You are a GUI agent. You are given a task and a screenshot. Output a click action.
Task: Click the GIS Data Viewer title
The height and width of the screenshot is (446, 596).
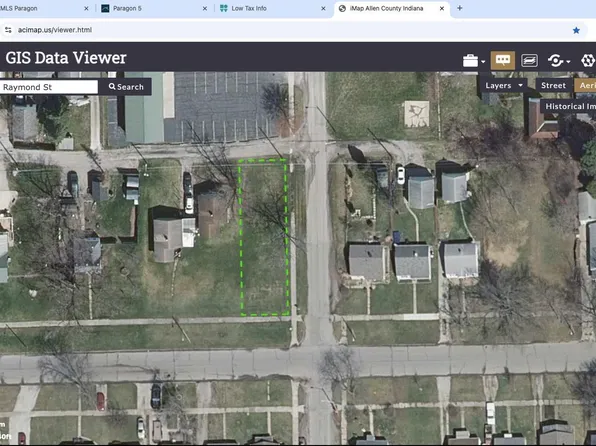click(x=66, y=58)
